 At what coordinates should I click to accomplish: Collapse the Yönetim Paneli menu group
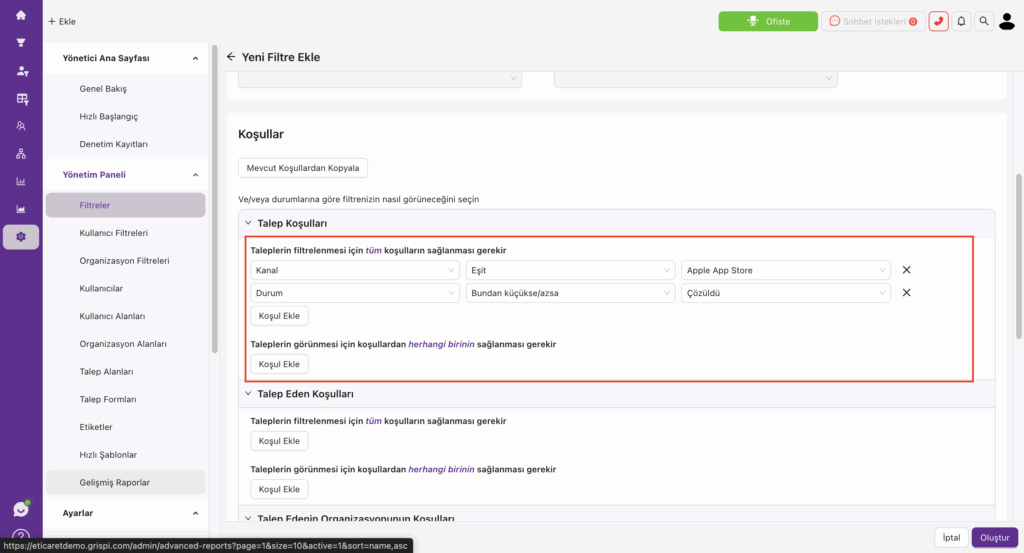195,175
